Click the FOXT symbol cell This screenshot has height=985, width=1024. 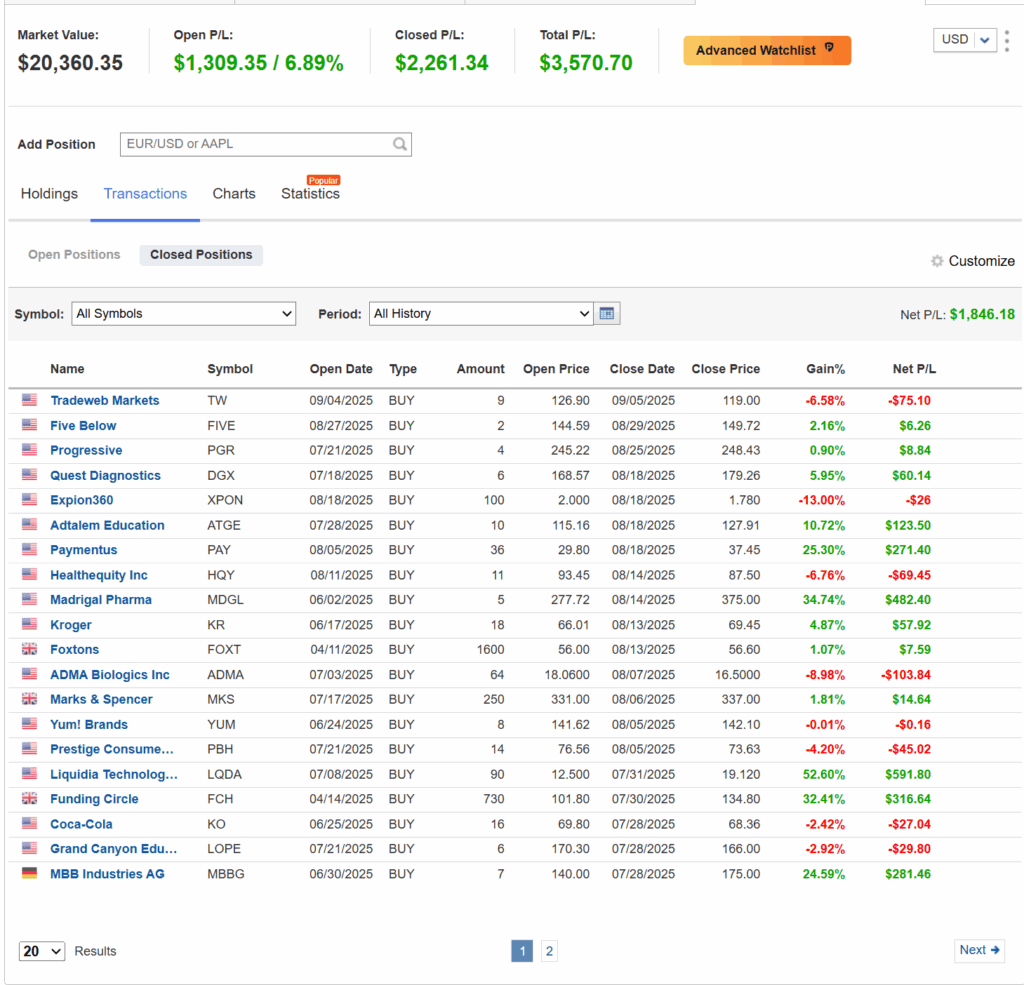[224, 650]
